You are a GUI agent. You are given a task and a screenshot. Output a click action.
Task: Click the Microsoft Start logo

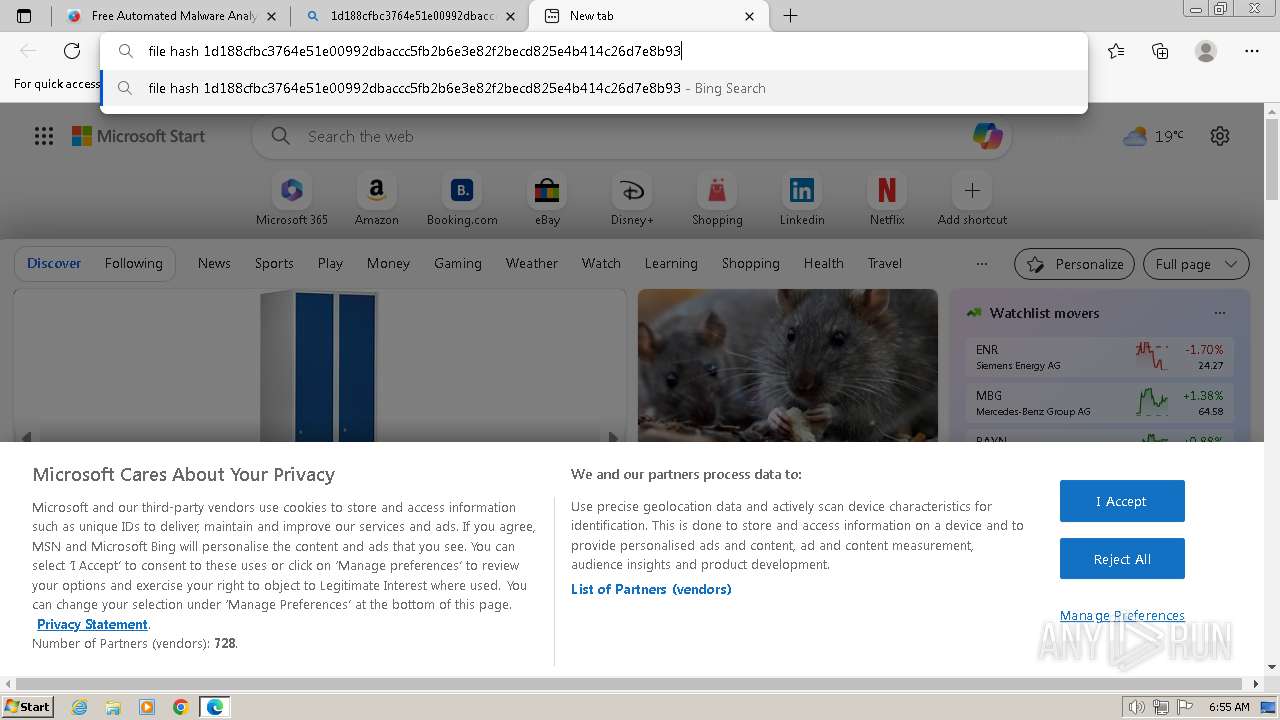[138, 136]
